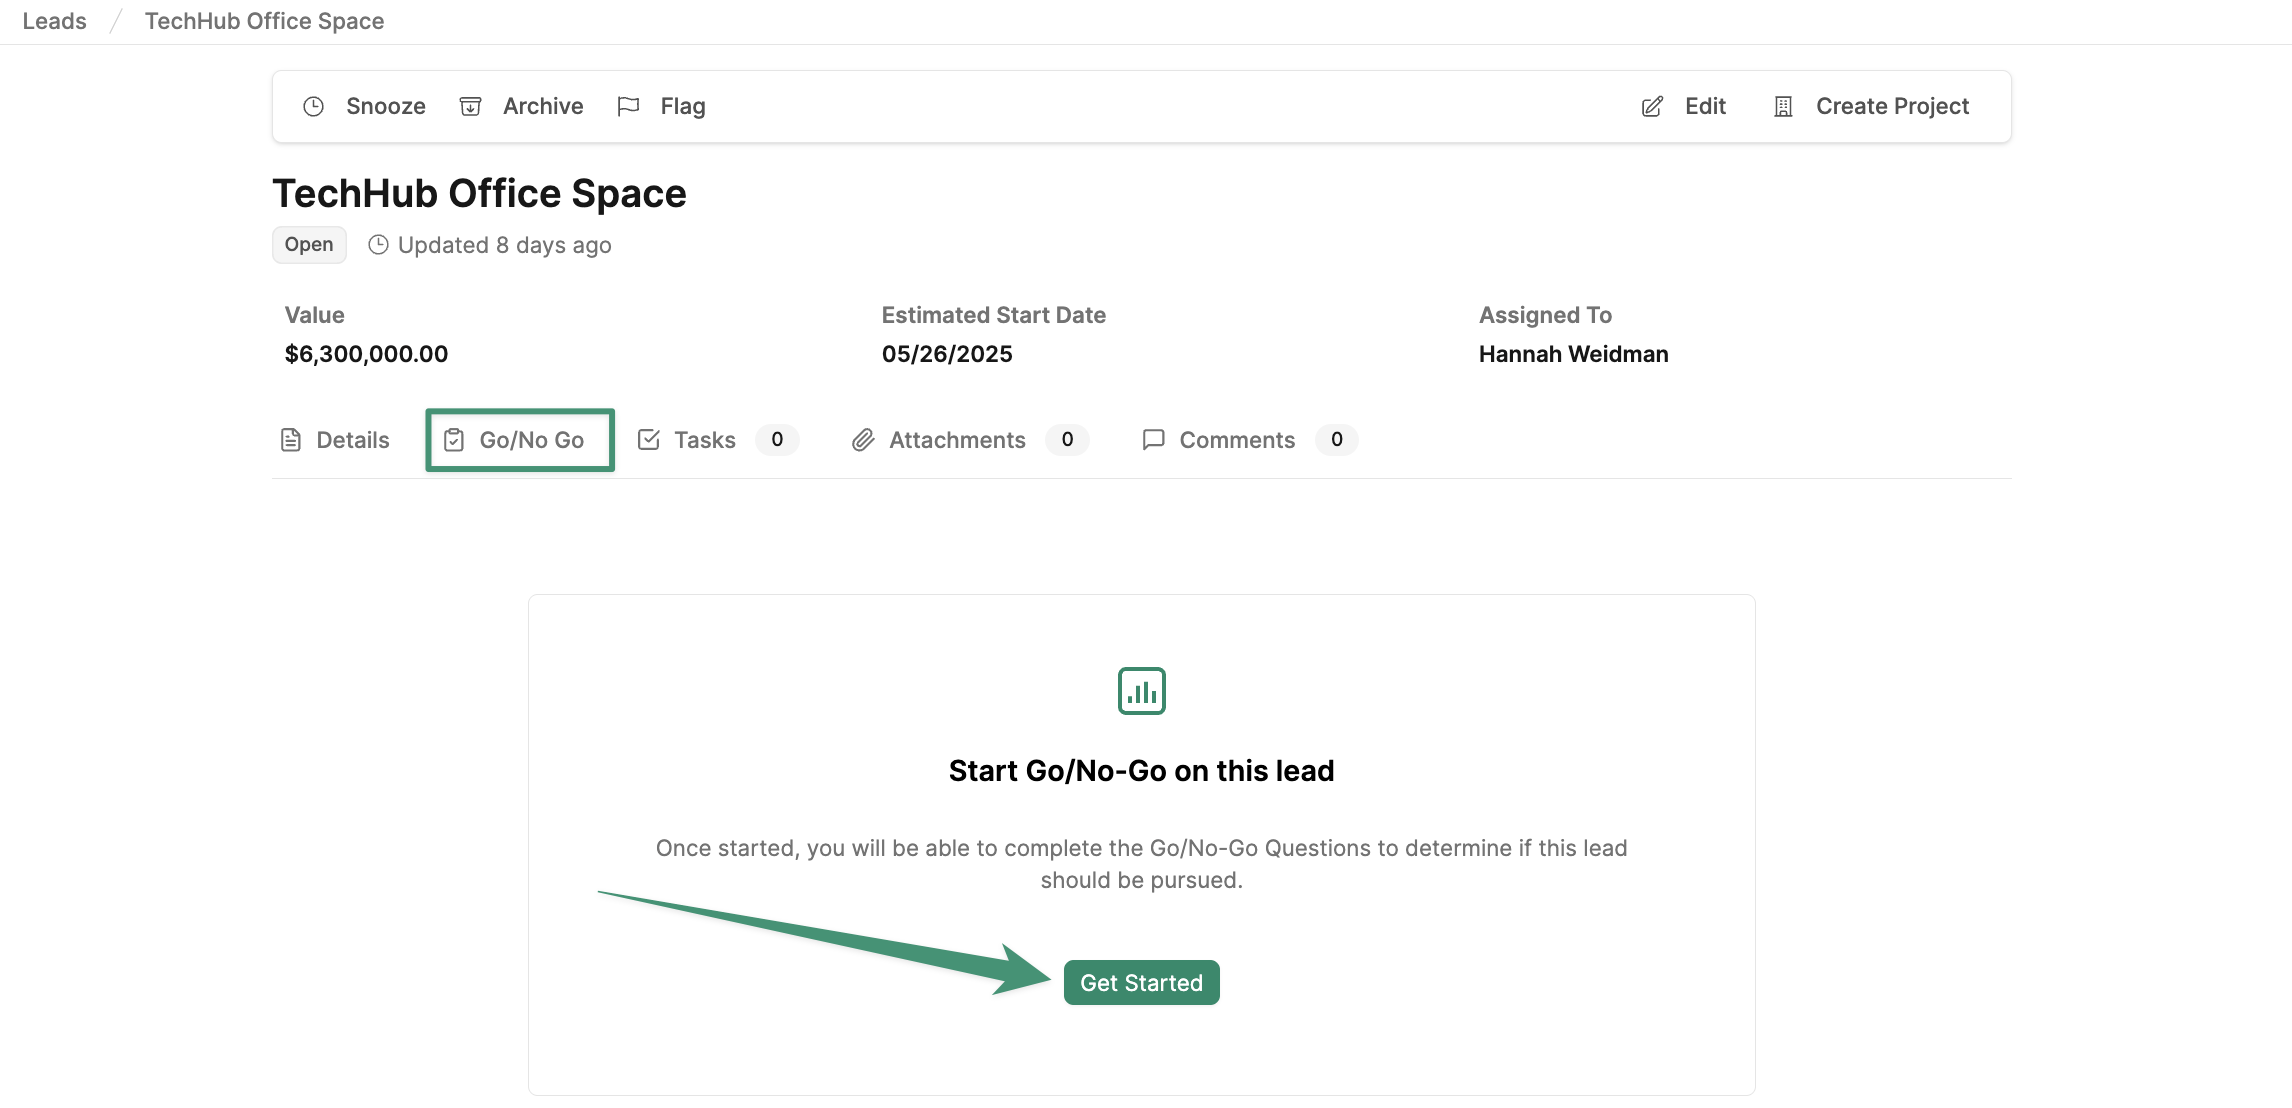This screenshot has width=2292, height=1108.
Task: Click the Archive box icon
Action: pos(470,106)
